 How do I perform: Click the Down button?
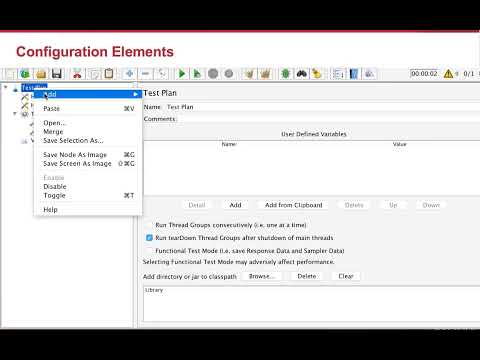point(431,205)
